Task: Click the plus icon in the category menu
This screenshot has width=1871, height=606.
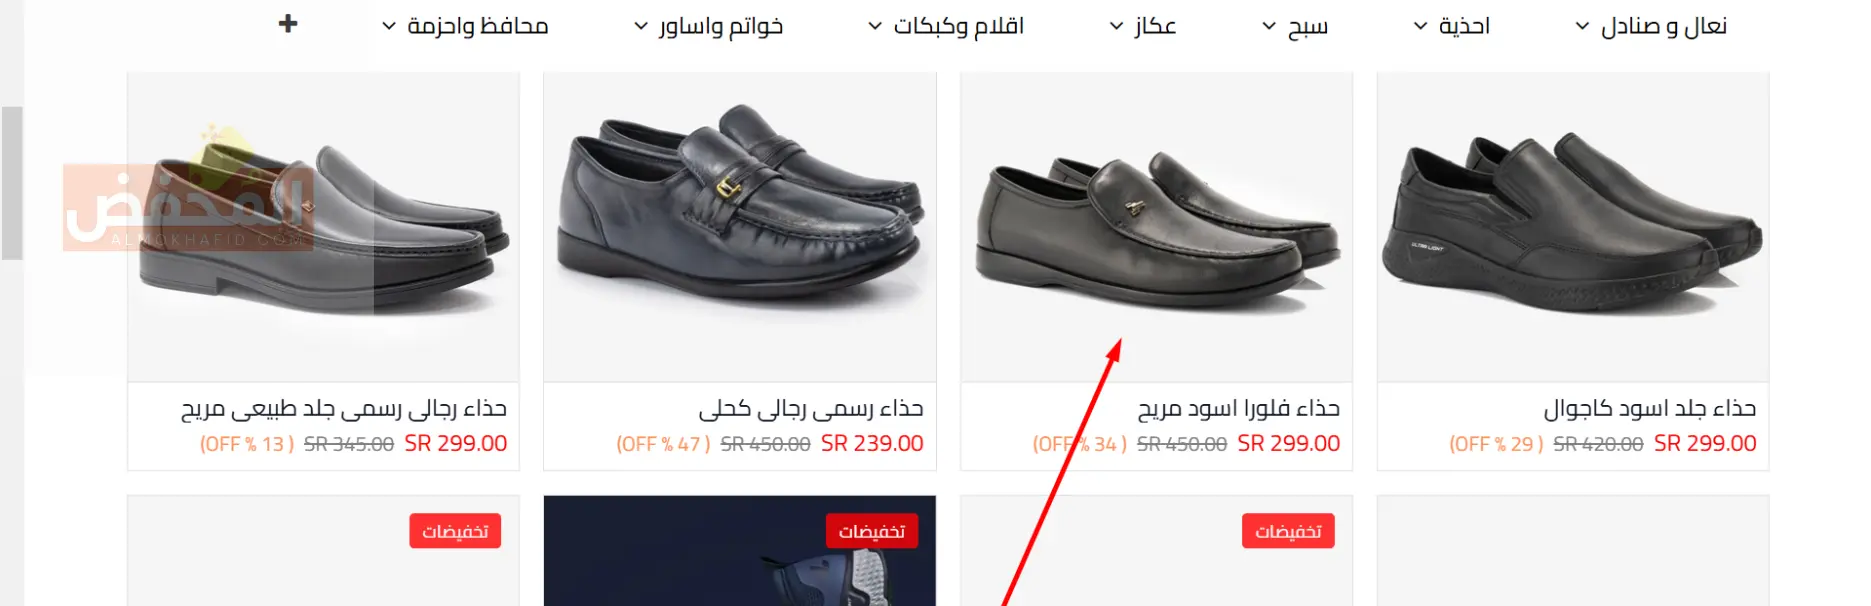Action: (288, 23)
